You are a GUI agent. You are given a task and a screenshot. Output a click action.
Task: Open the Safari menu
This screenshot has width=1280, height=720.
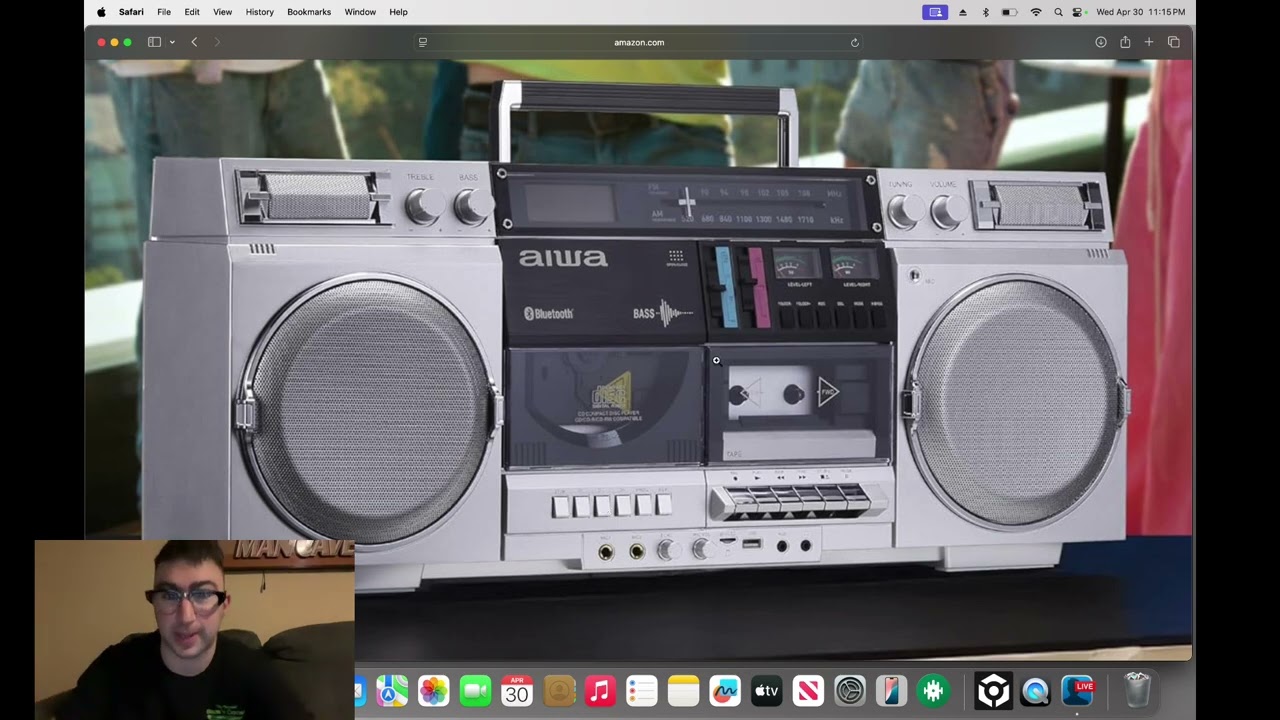[131, 12]
